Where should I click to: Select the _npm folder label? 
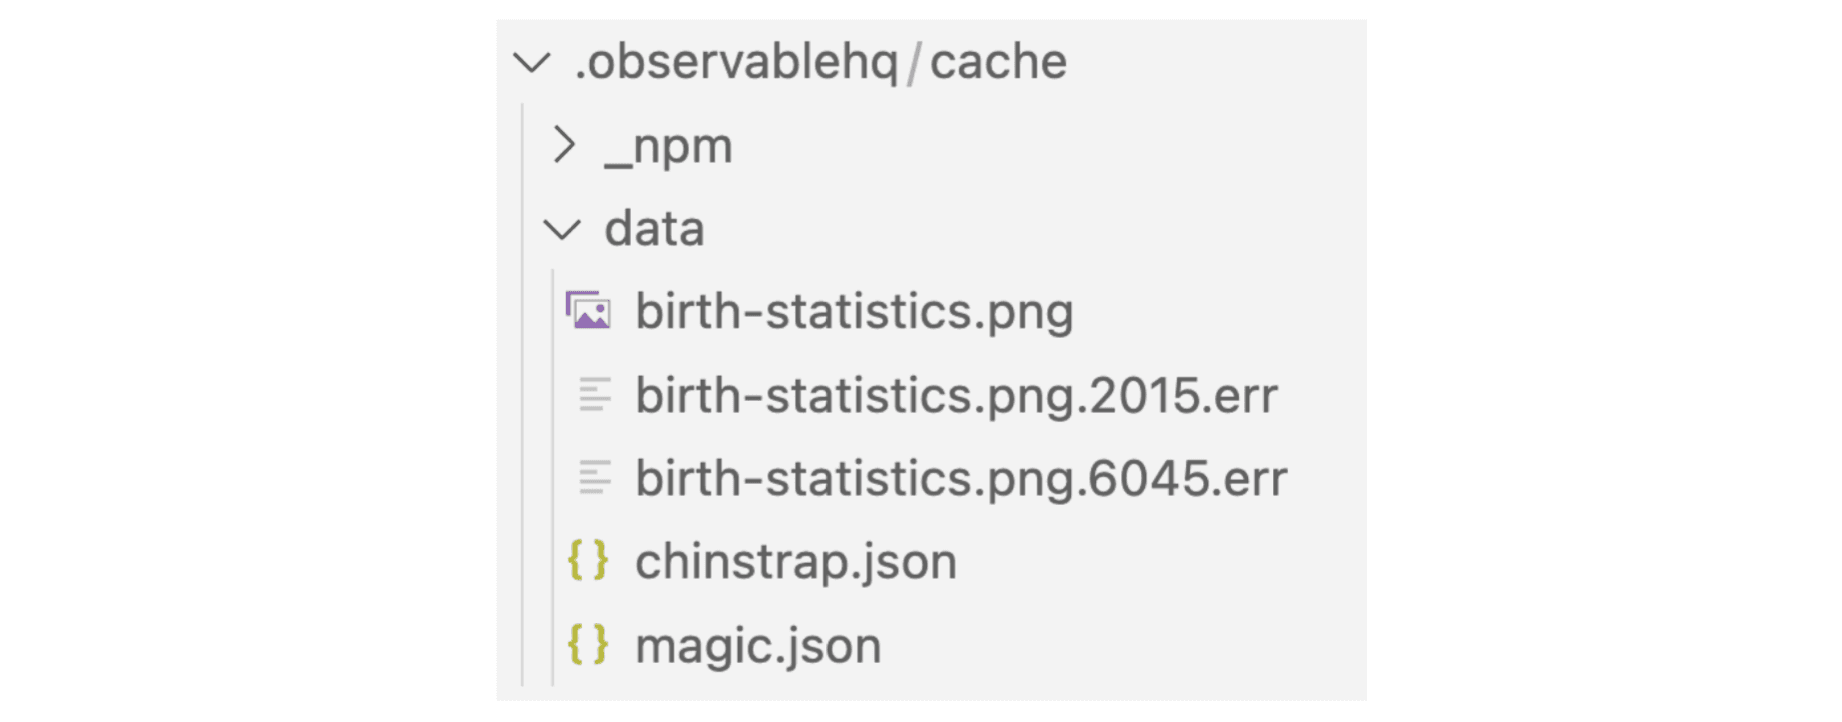pos(669,146)
